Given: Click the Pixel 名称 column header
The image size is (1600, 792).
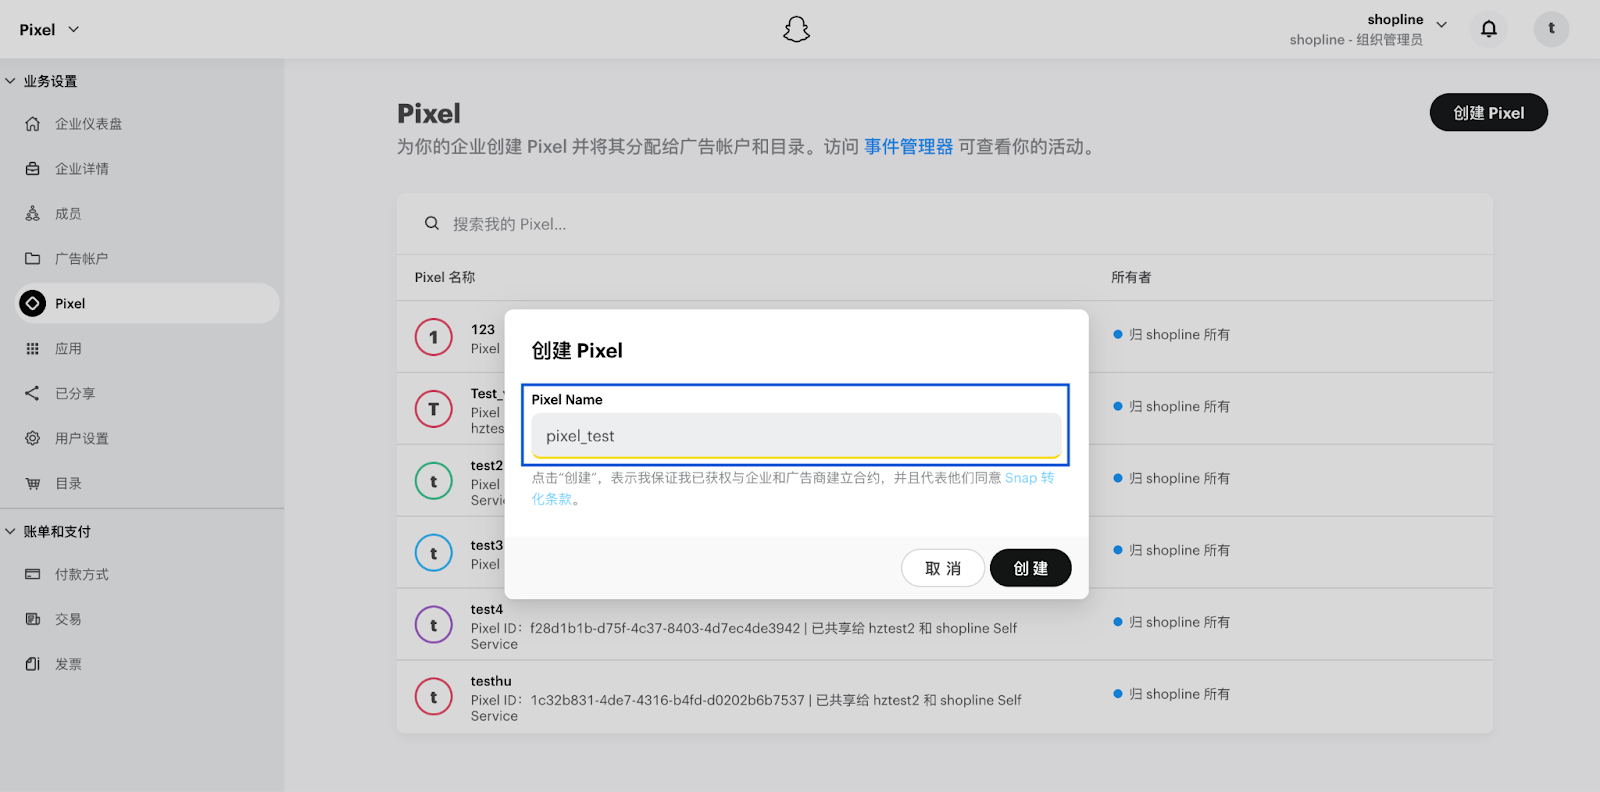Looking at the screenshot, I should point(445,277).
